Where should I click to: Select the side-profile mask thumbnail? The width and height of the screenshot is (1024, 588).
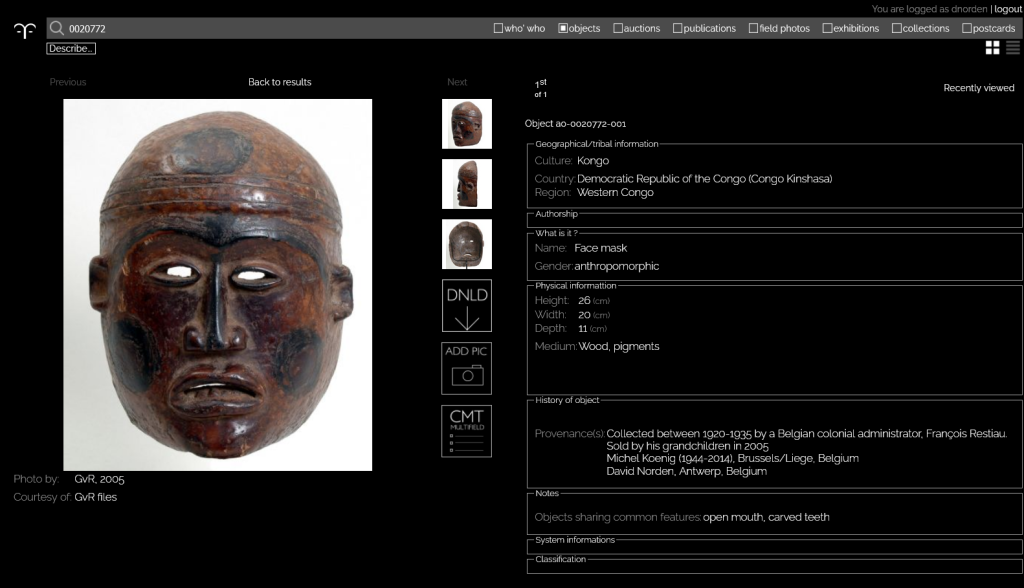(467, 184)
